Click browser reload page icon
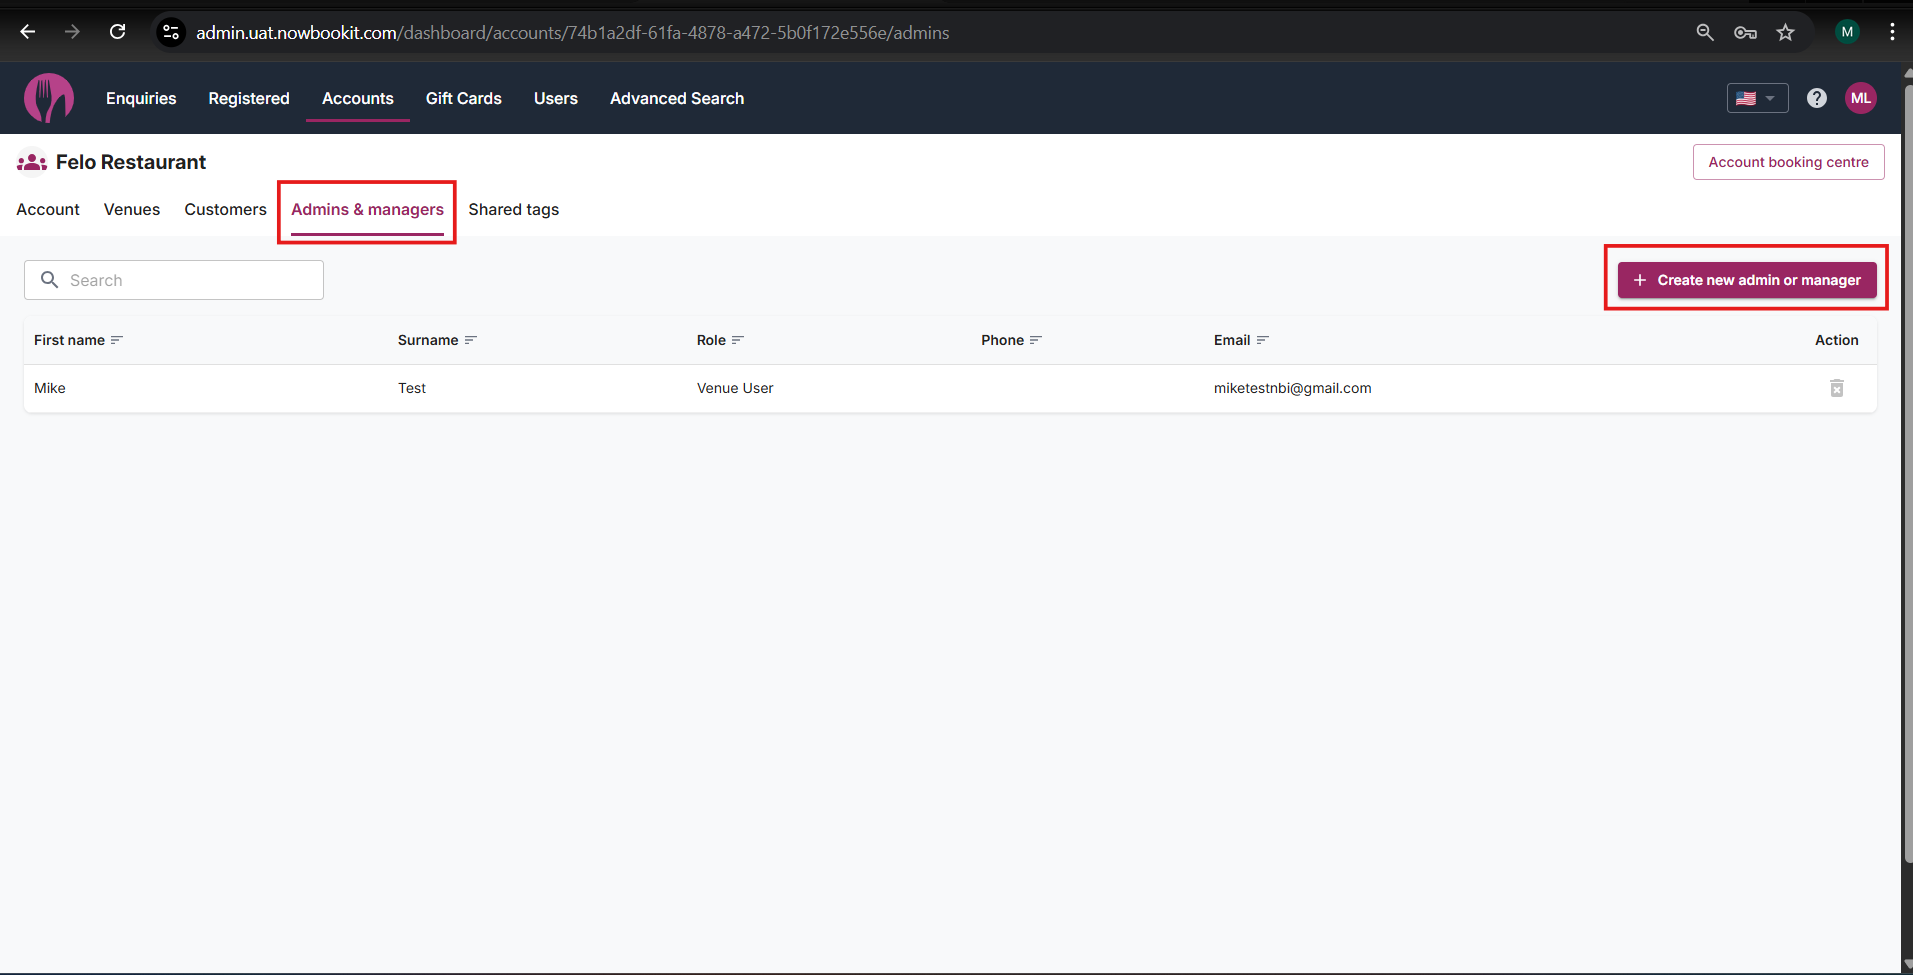 [118, 32]
